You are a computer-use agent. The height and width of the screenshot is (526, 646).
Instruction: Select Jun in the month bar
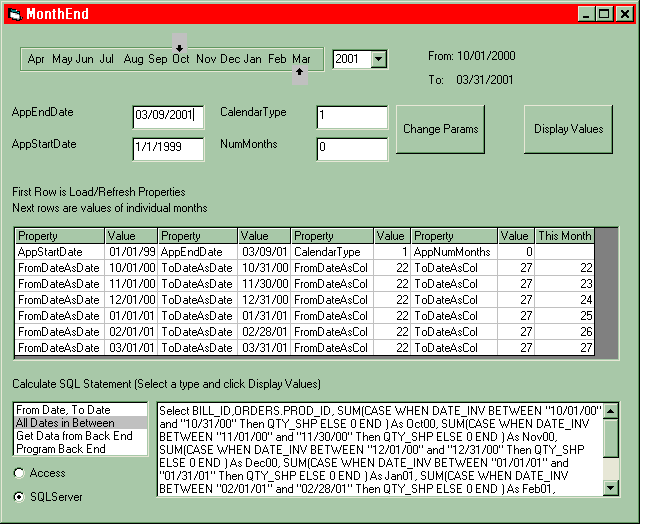click(x=84, y=59)
